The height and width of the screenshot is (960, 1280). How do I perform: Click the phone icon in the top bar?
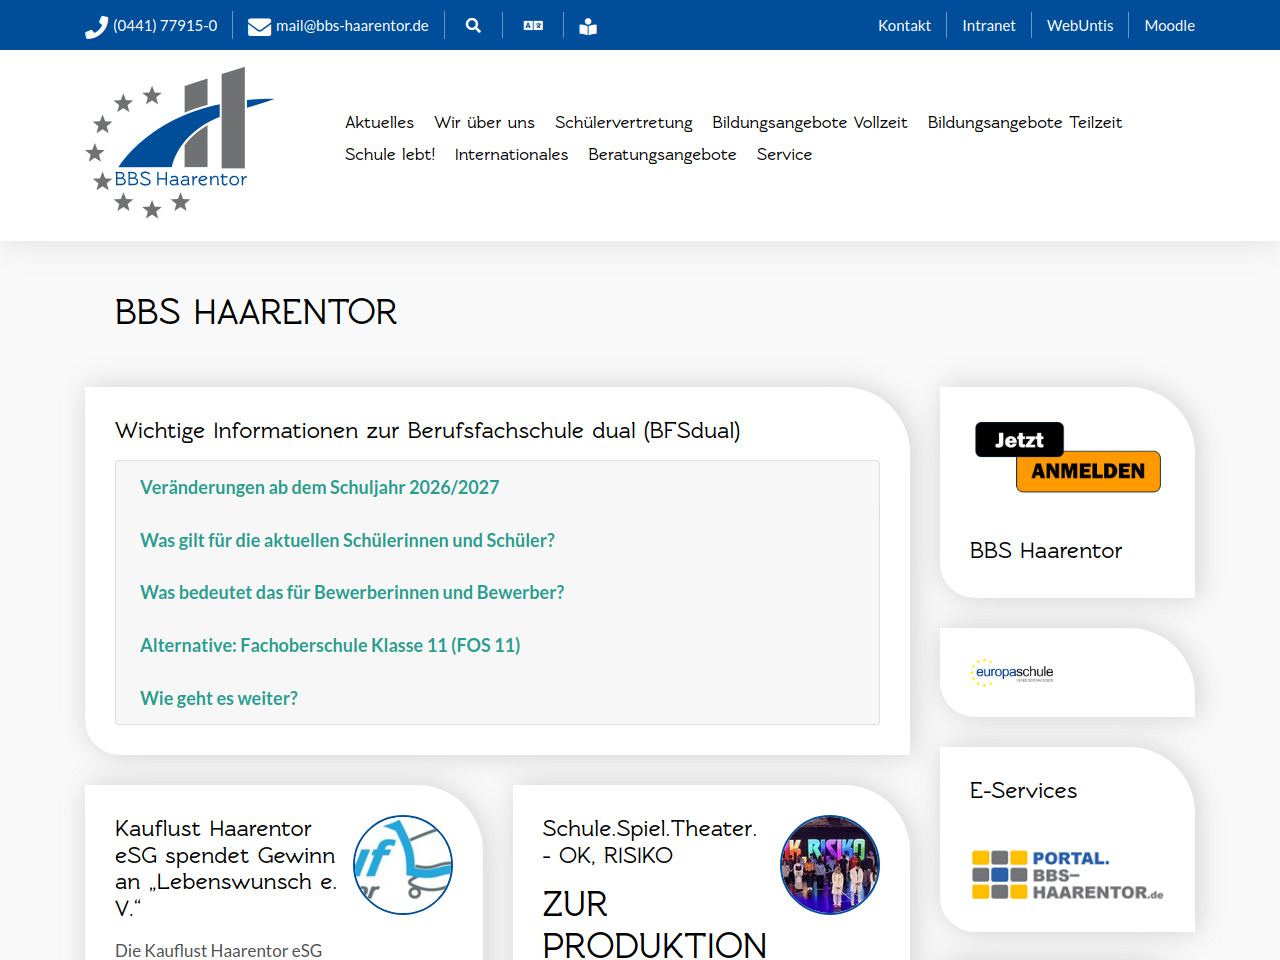pos(96,27)
